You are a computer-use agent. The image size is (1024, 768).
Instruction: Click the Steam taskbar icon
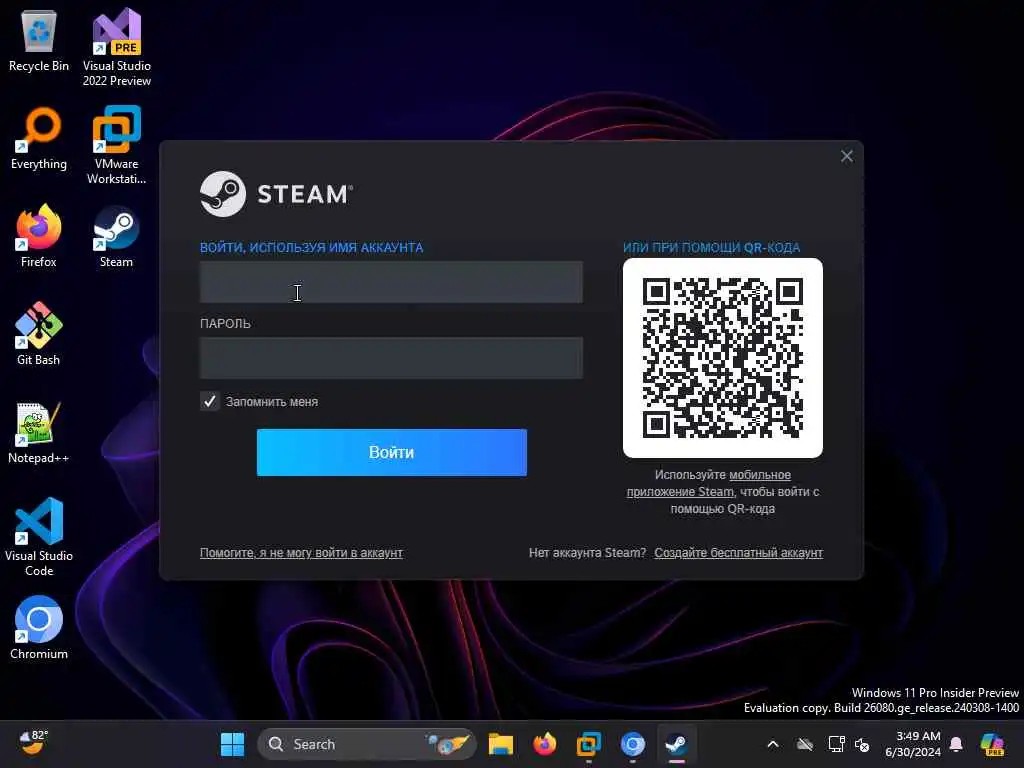676,744
